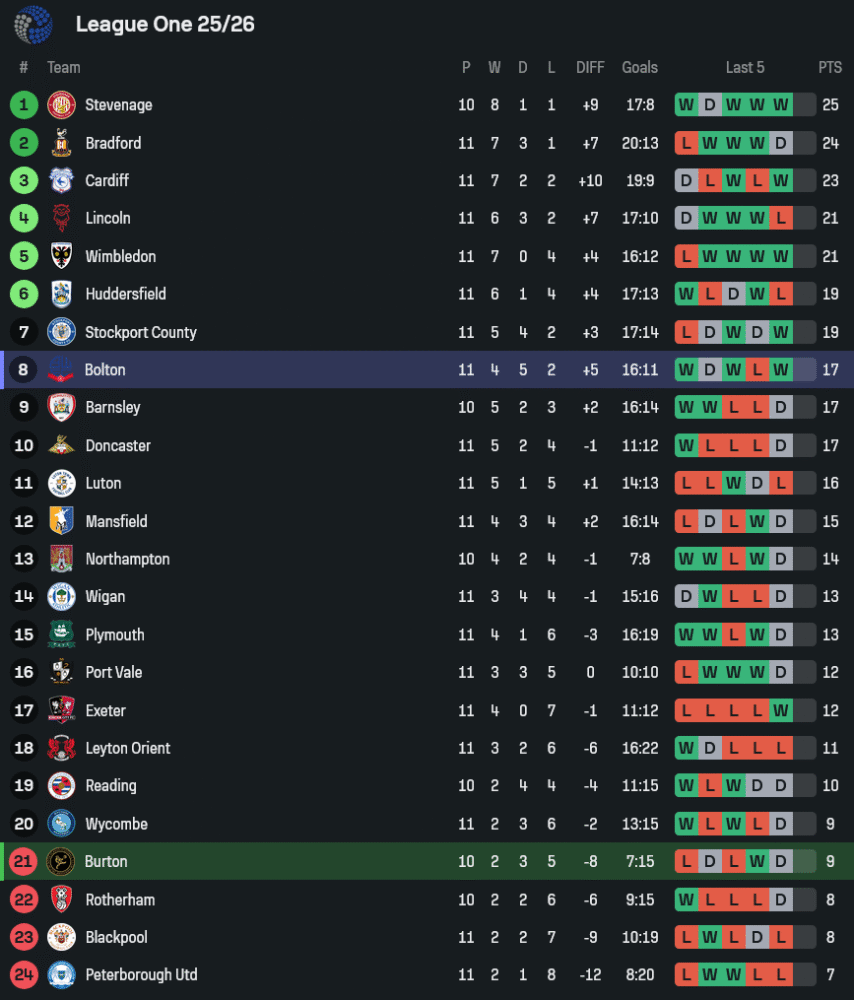This screenshot has height=1000, width=854.
Task: Sort table by PTS column header
Action: tap(830, 68)
